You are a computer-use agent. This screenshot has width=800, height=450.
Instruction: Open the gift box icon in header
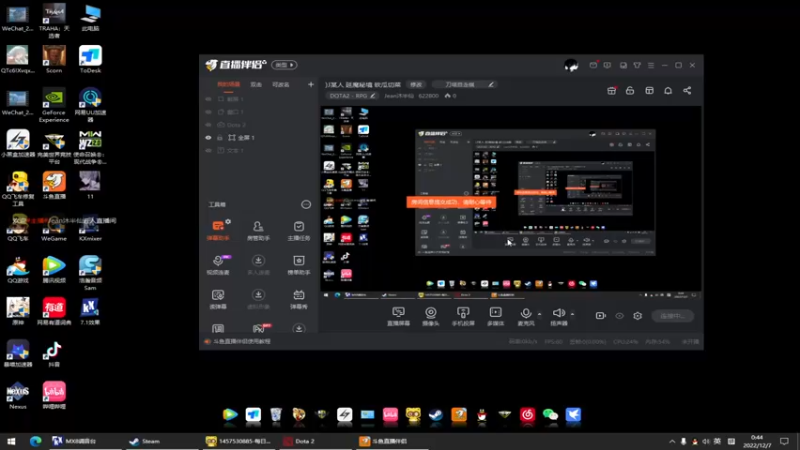tap(611, 90)
